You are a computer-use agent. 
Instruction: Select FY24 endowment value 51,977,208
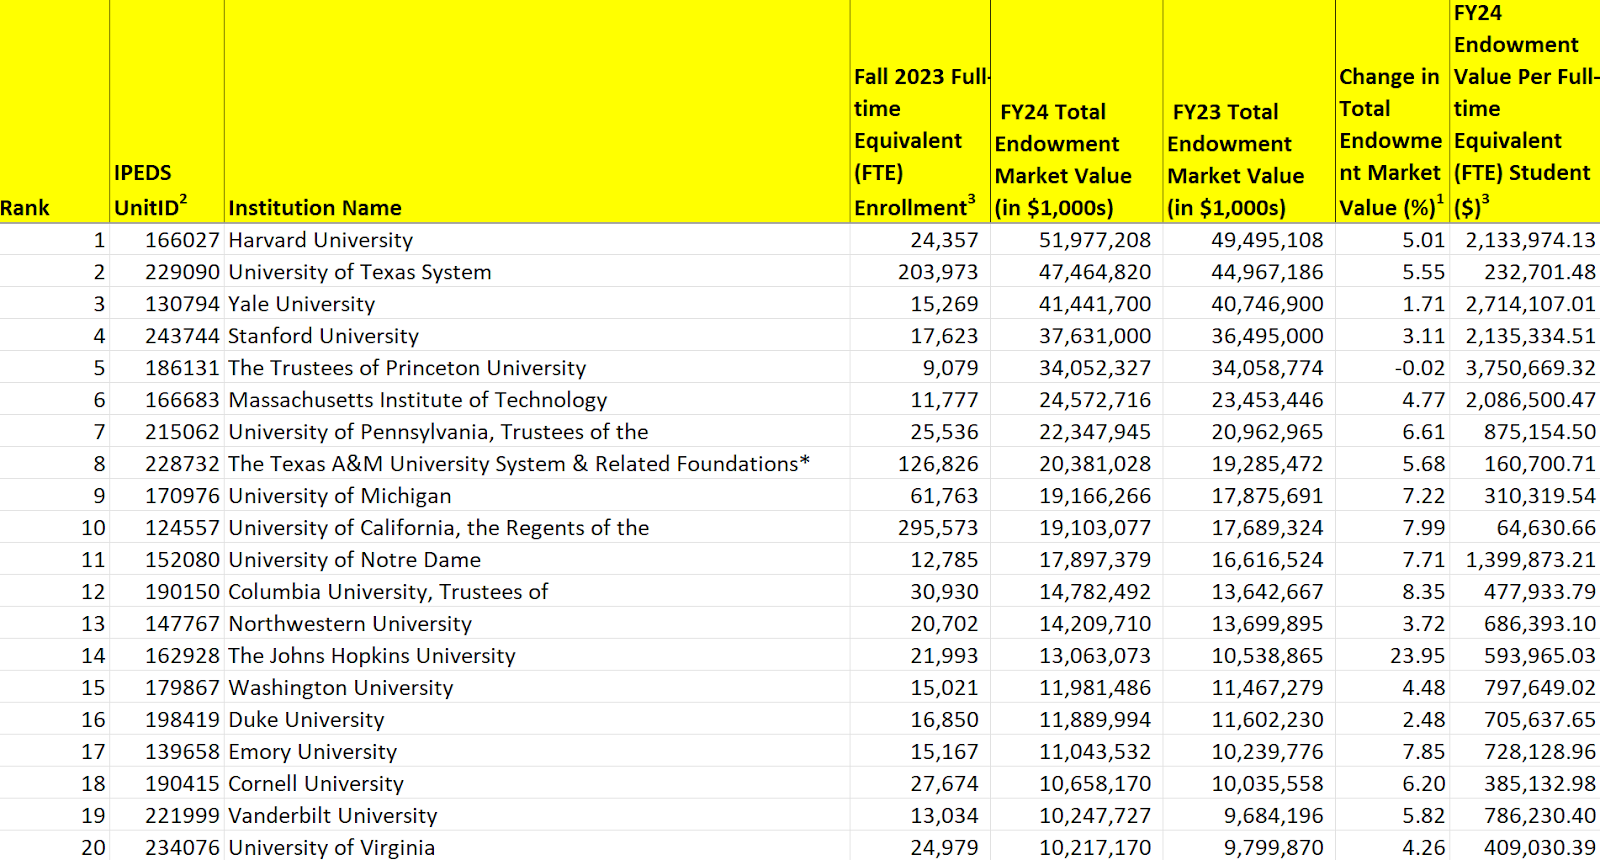[1076, 239]
